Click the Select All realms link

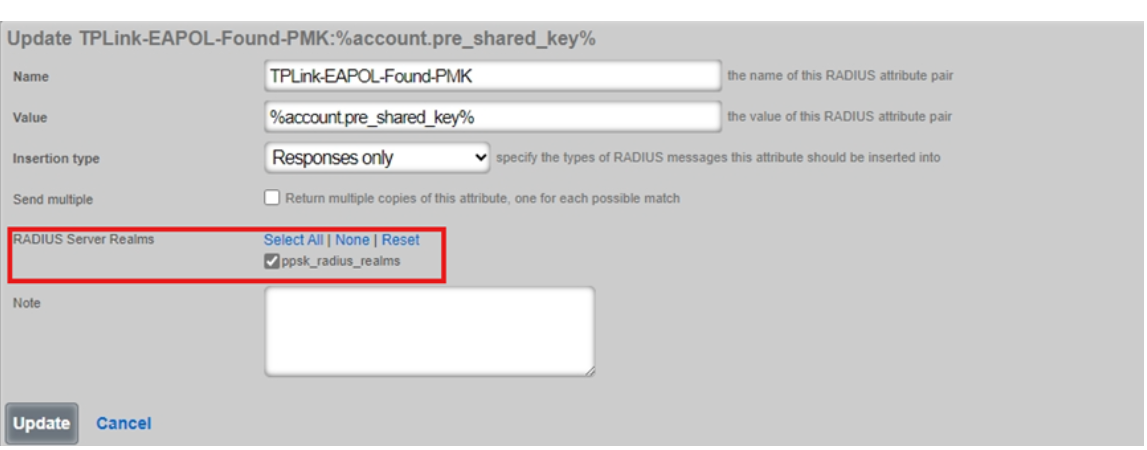click(x=293, y=240)
